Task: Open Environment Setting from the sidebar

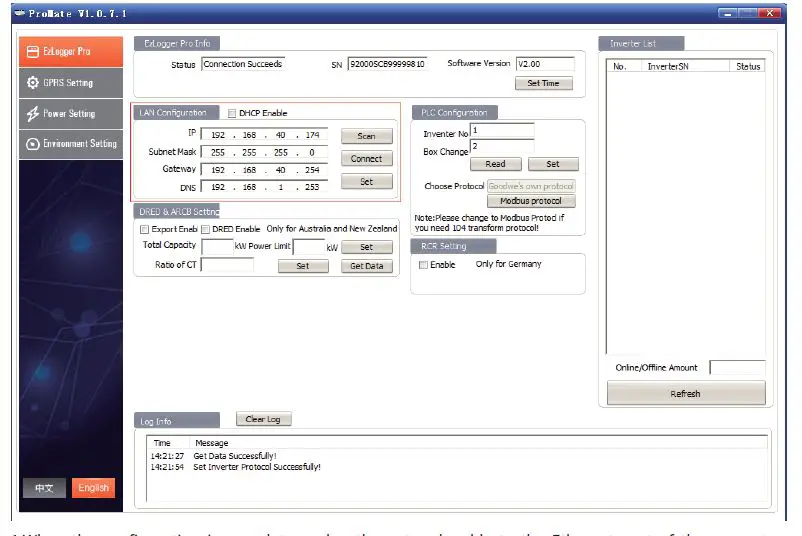Action: click(x=72, y=144)
